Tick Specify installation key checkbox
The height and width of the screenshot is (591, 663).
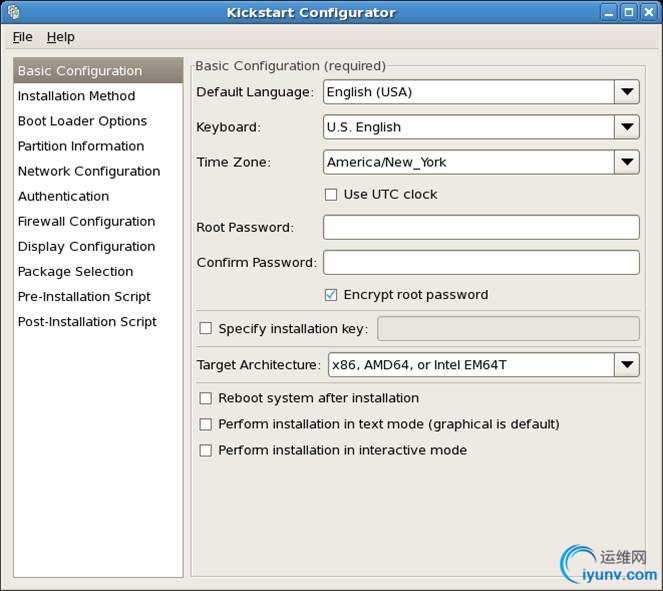pos(205,328)
